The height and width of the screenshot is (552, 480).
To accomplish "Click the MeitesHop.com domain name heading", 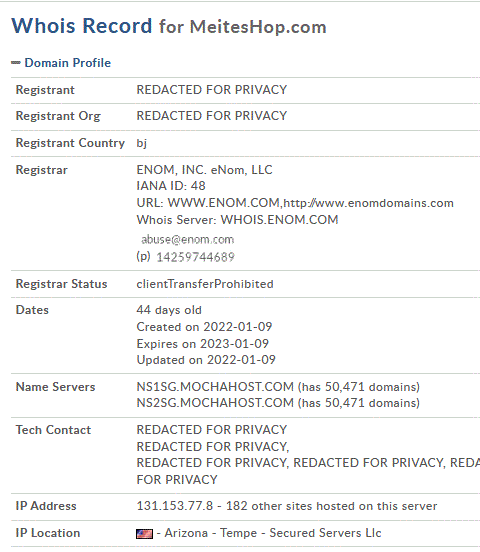I will click(258, 27).
